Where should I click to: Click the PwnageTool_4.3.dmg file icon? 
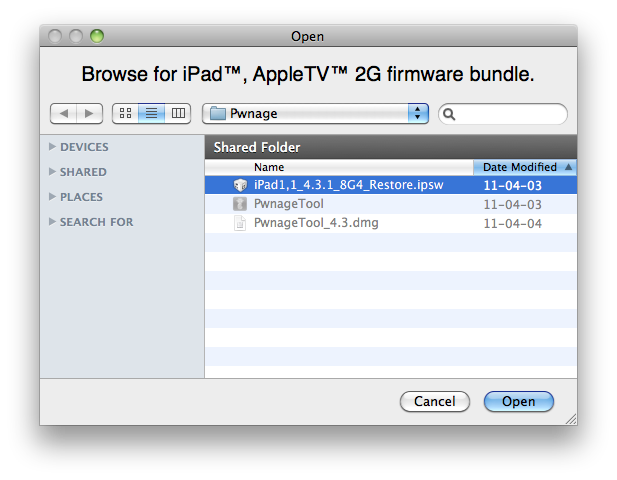[240, 223]
